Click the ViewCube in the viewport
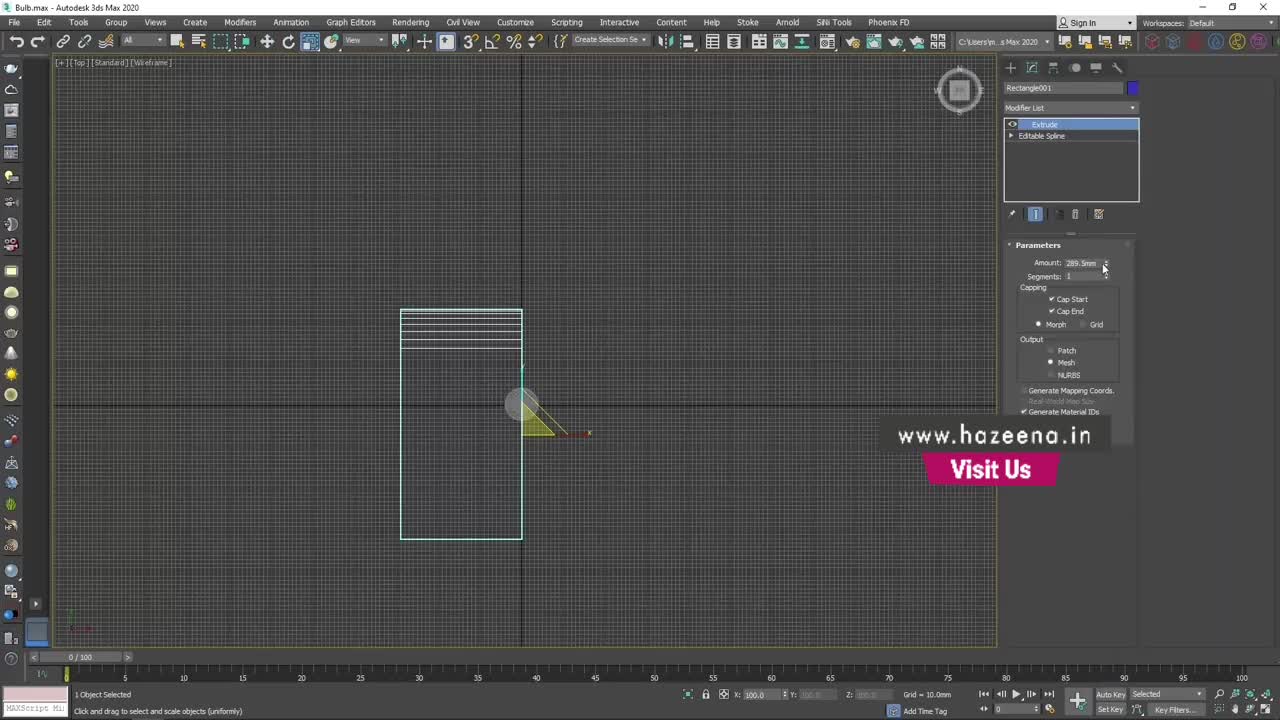The height and width of the screenshot is (720, 1280). pyautogui.click(x=959, y=90)
